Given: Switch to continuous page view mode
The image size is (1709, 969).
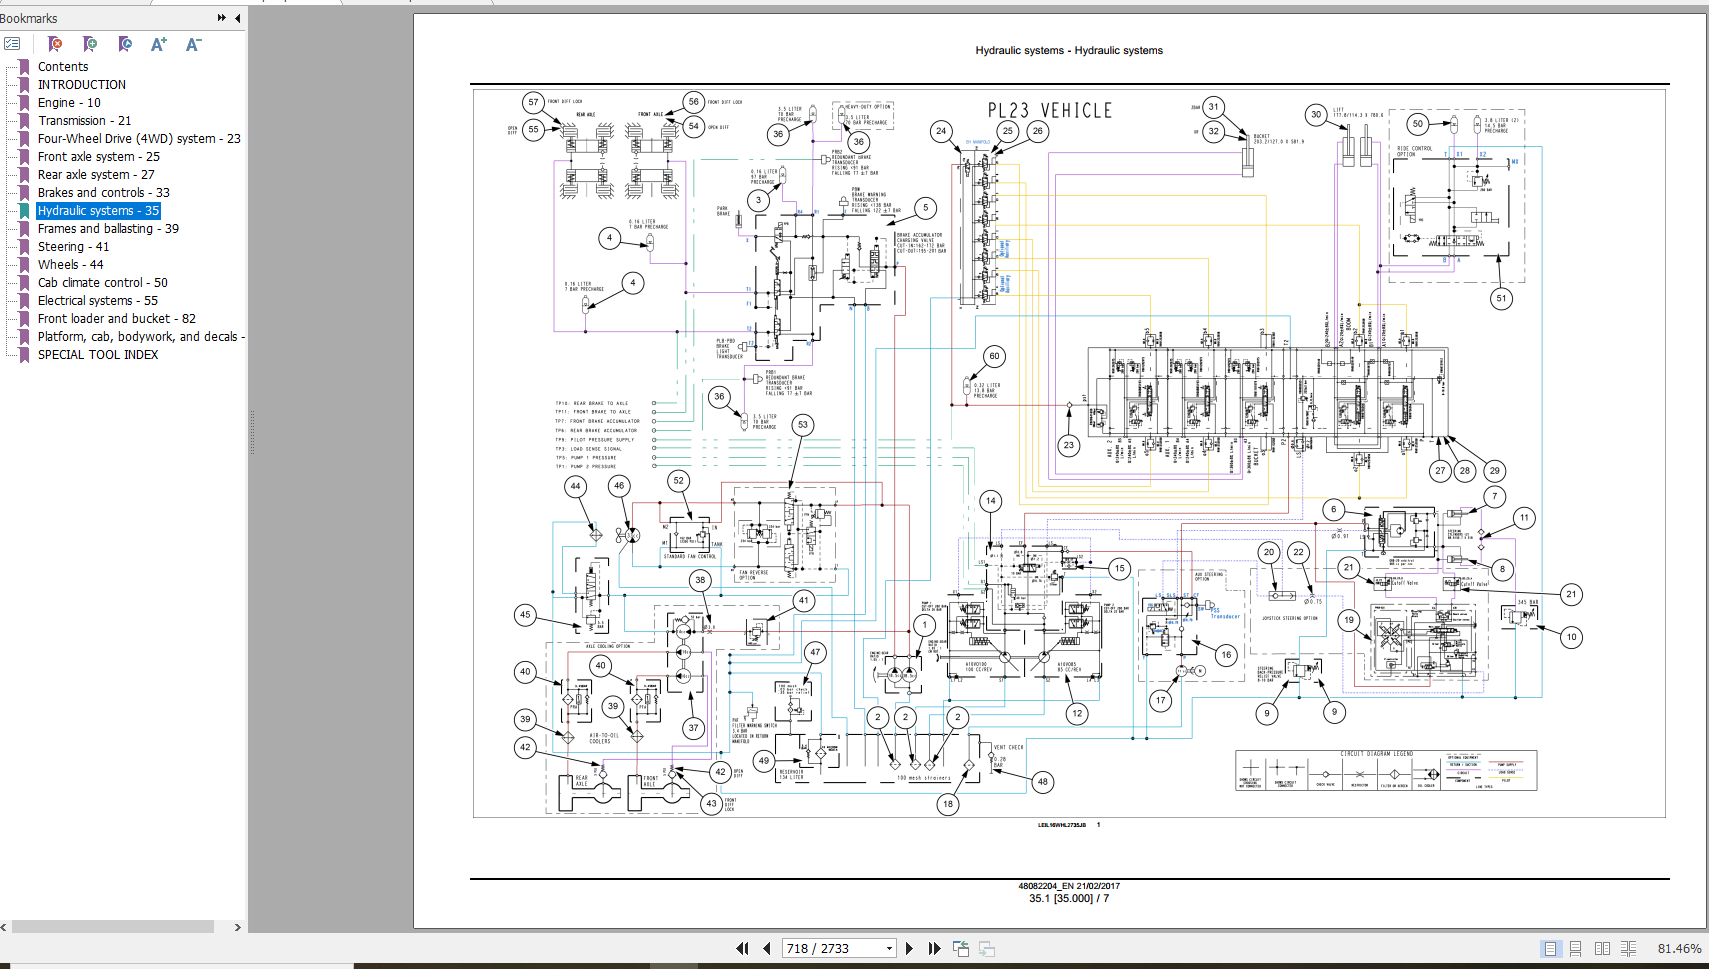Looking at the screenshot, I should click(x=1575, y=948).
